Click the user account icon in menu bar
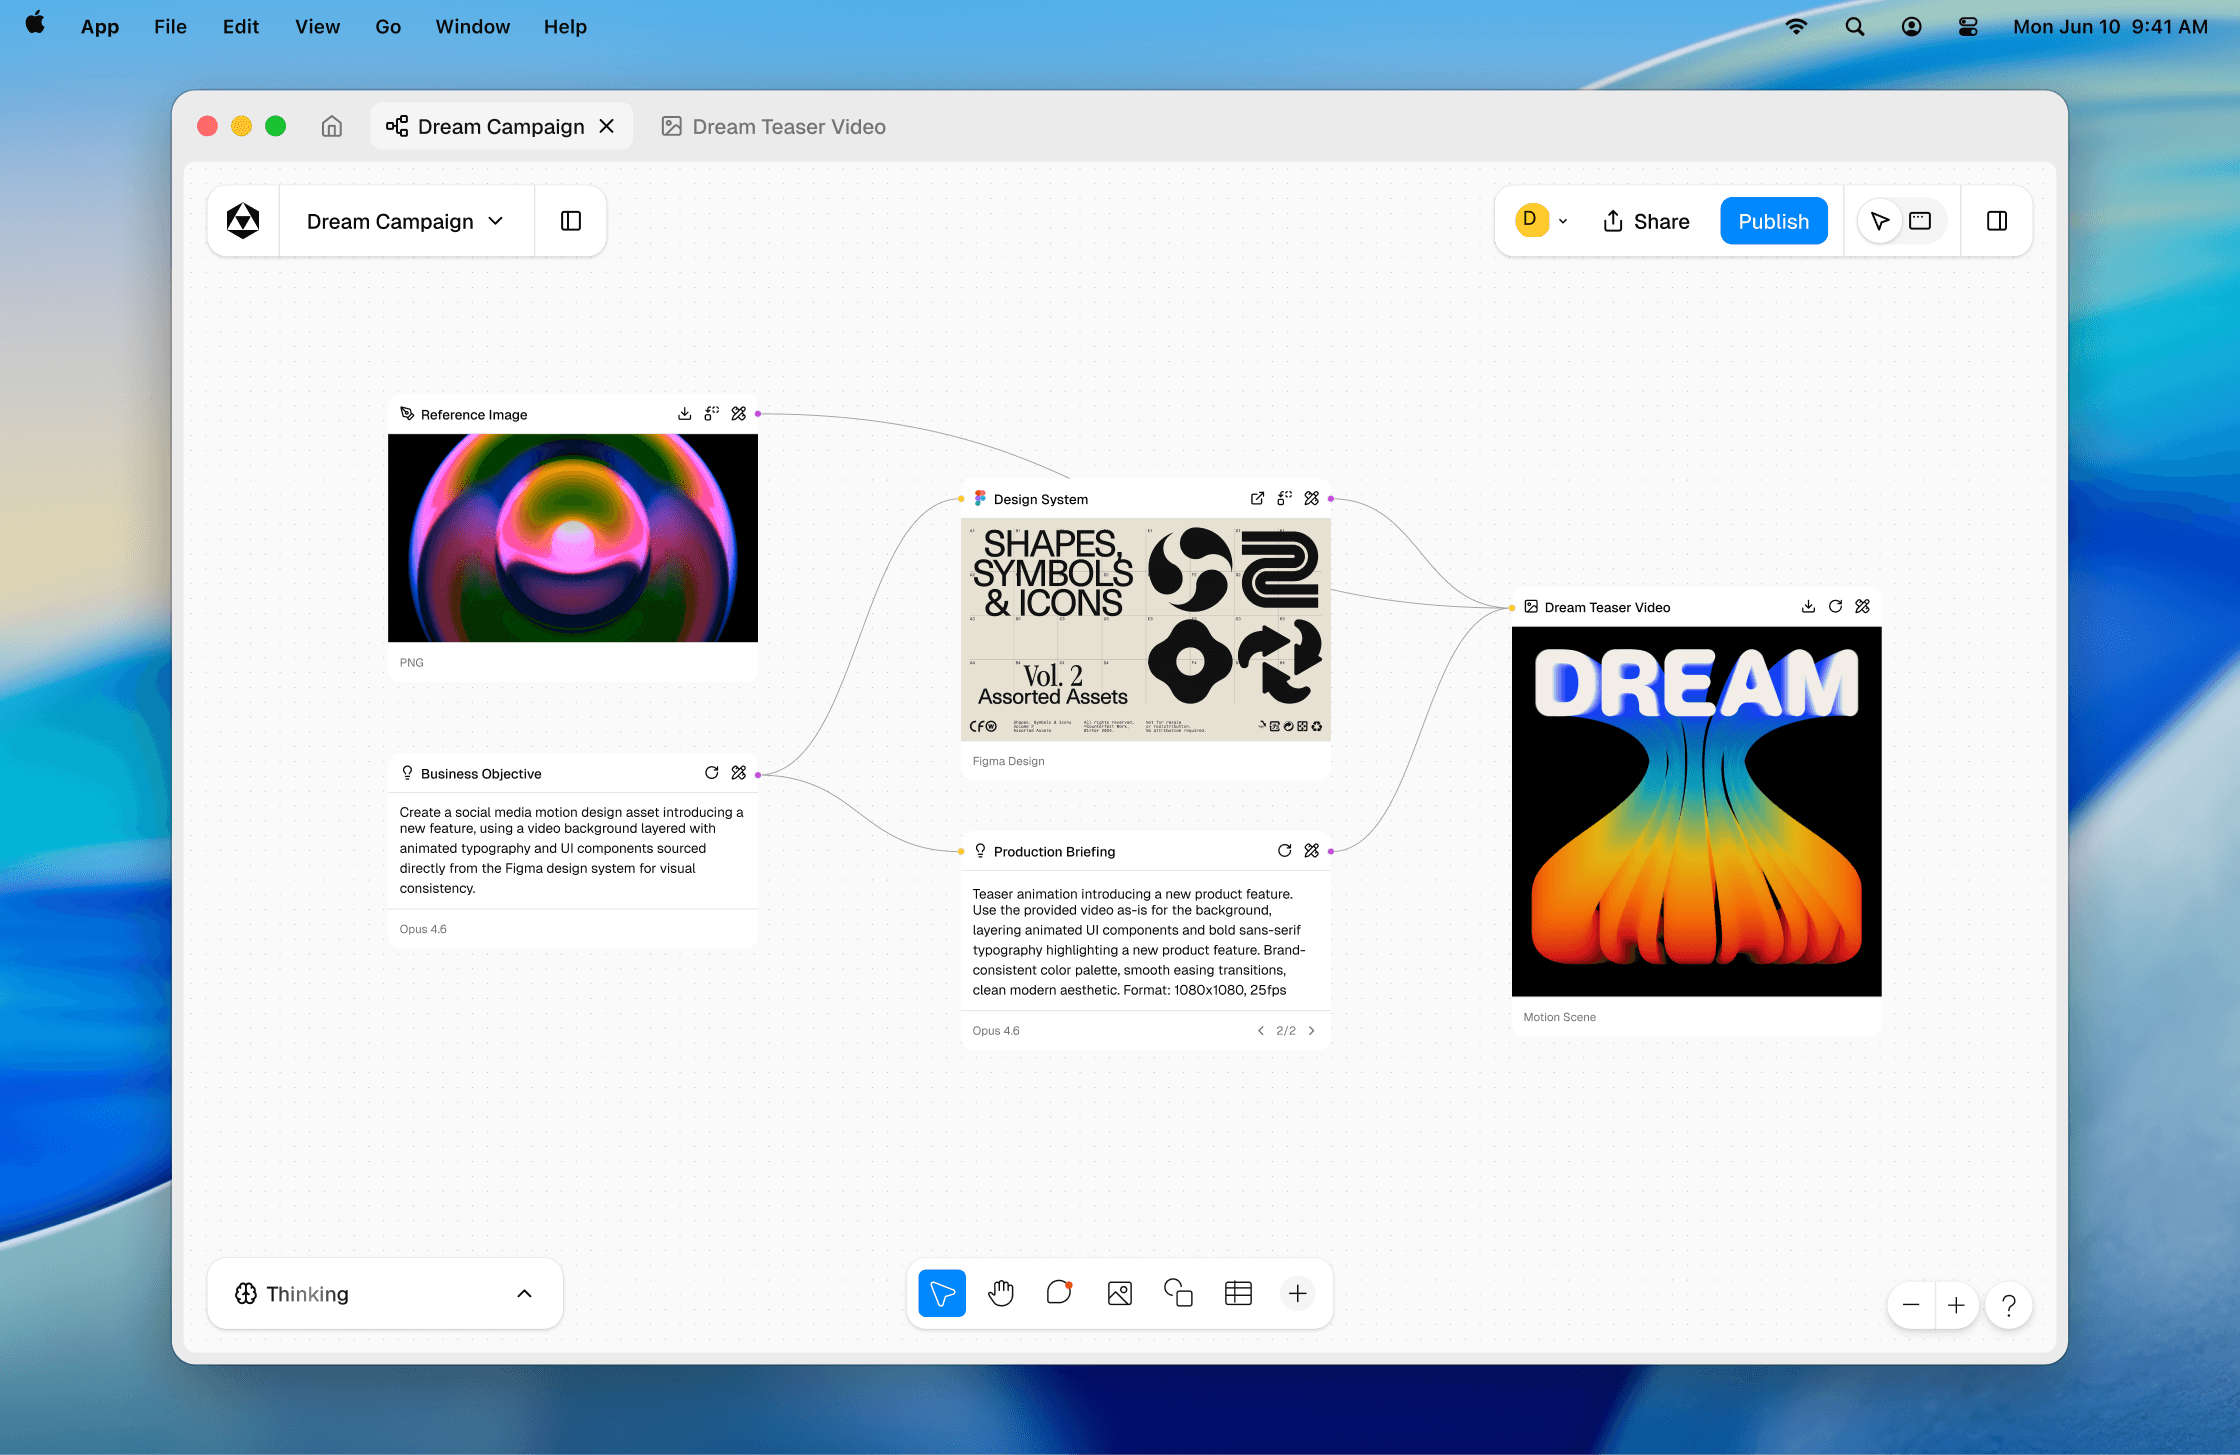This screenshot has height=1455, width=2240. click(x=1911, y=27)
